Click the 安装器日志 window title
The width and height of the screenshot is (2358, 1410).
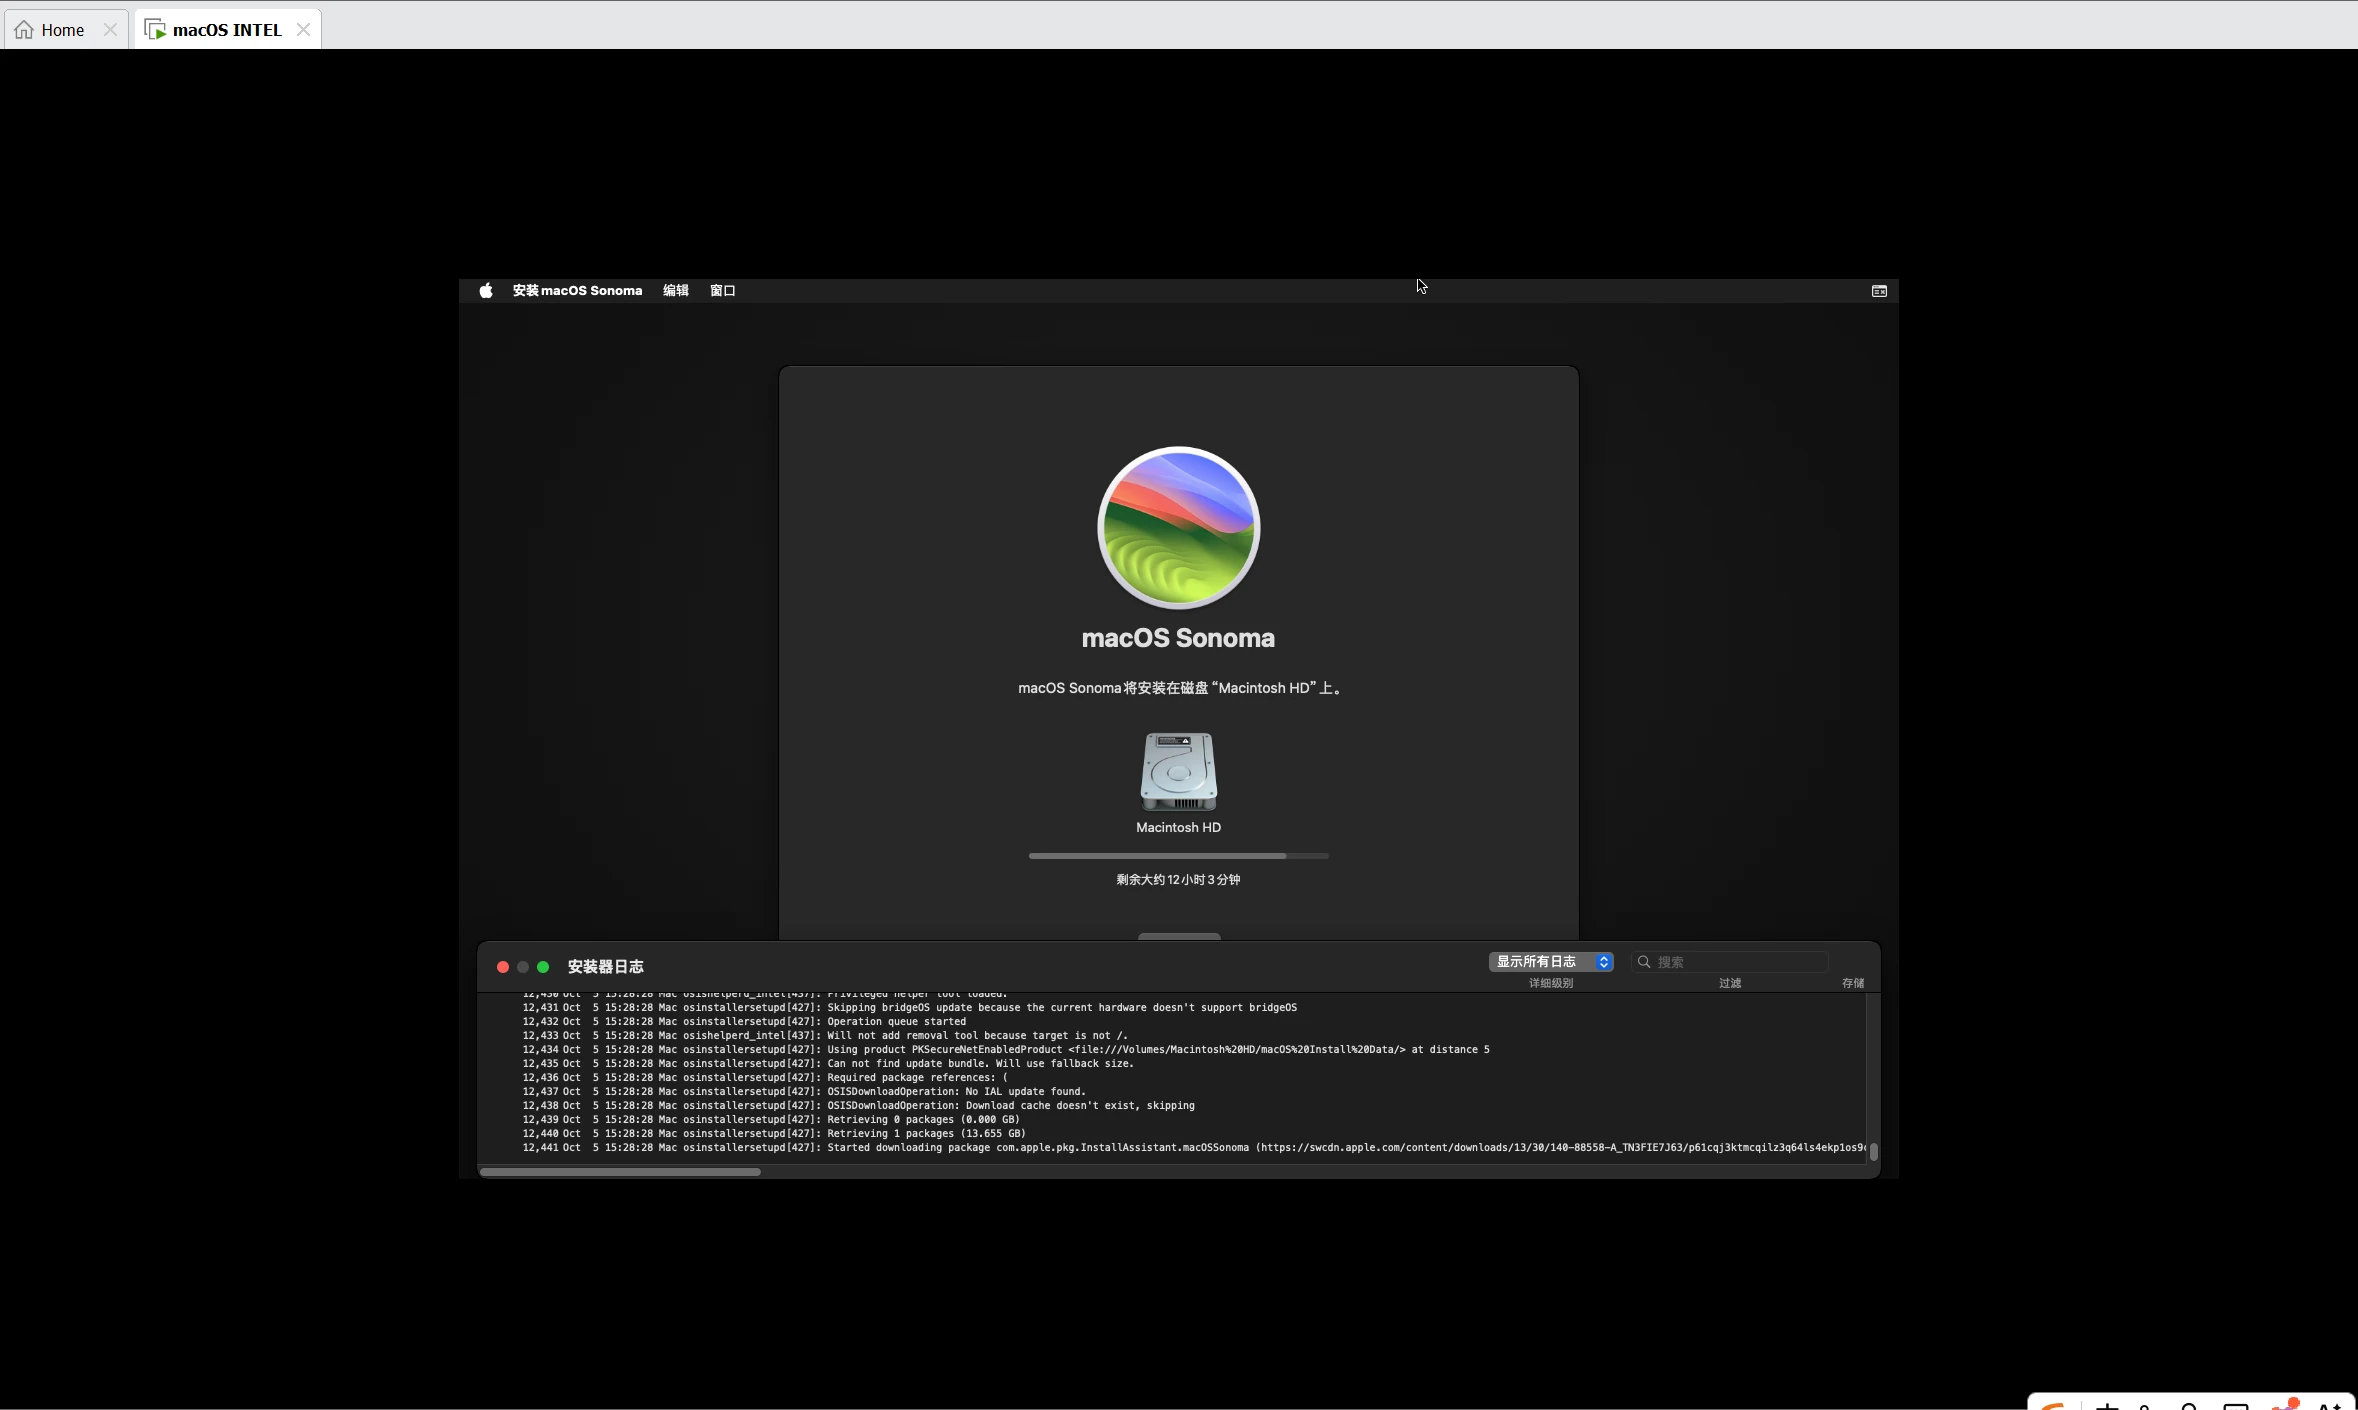(x=605, y=967)
